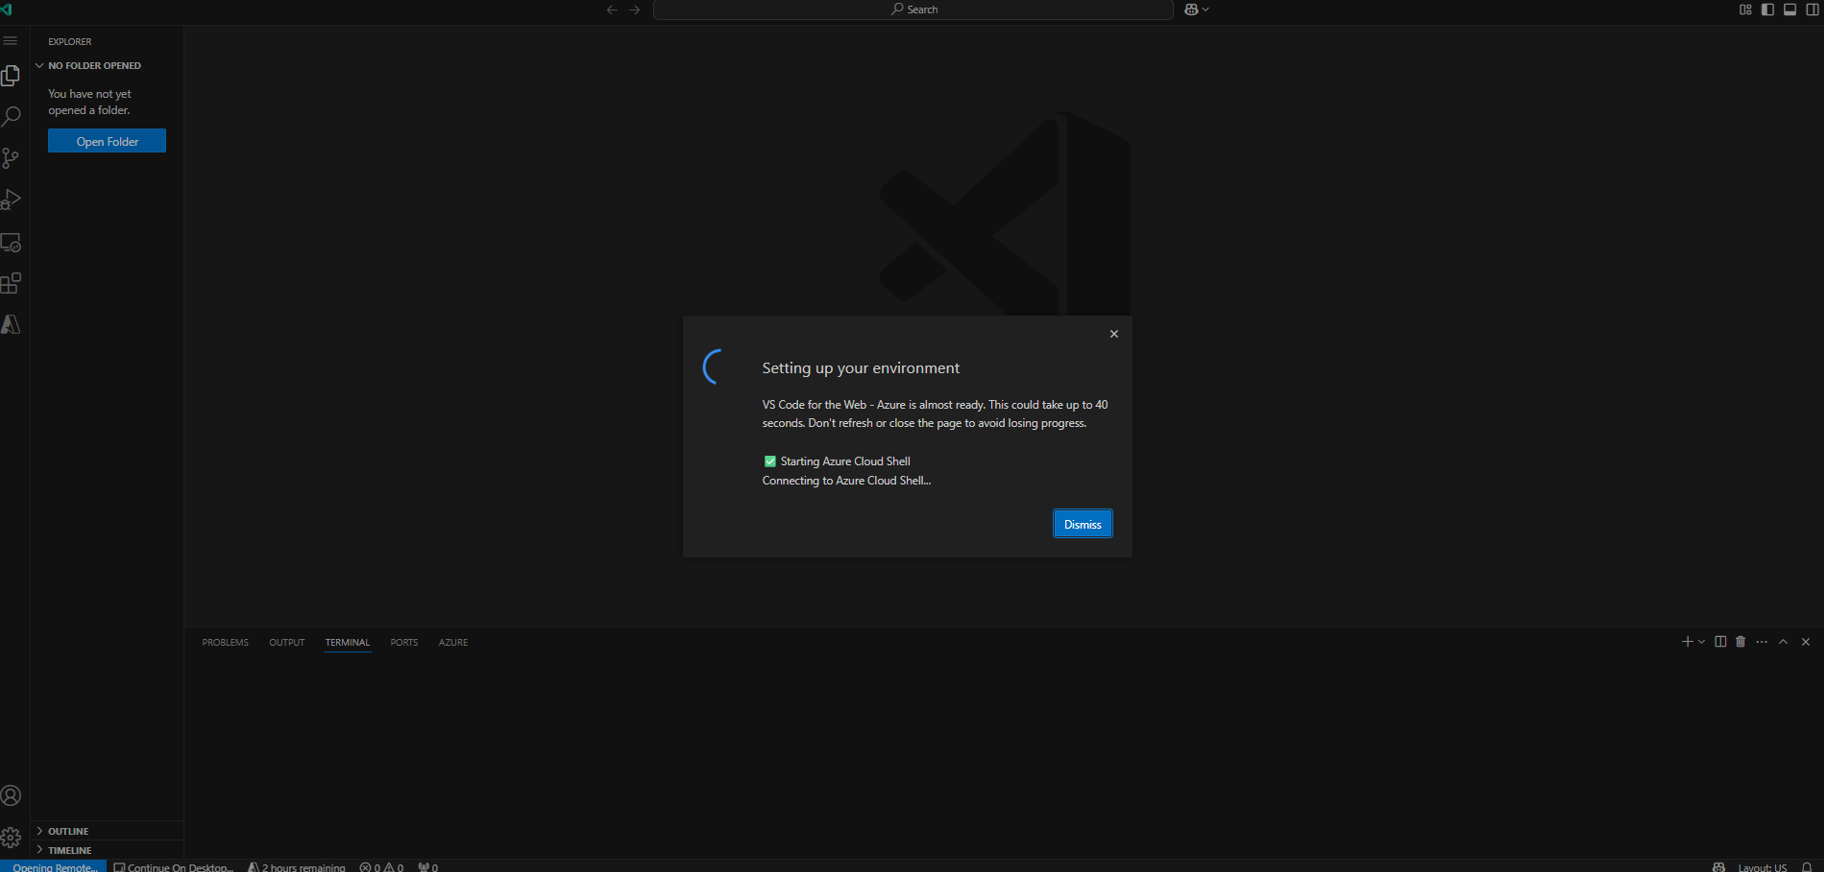1824x872 pixels.
Task: Open the hamburger application menu
Action: (x=10, y=41)
